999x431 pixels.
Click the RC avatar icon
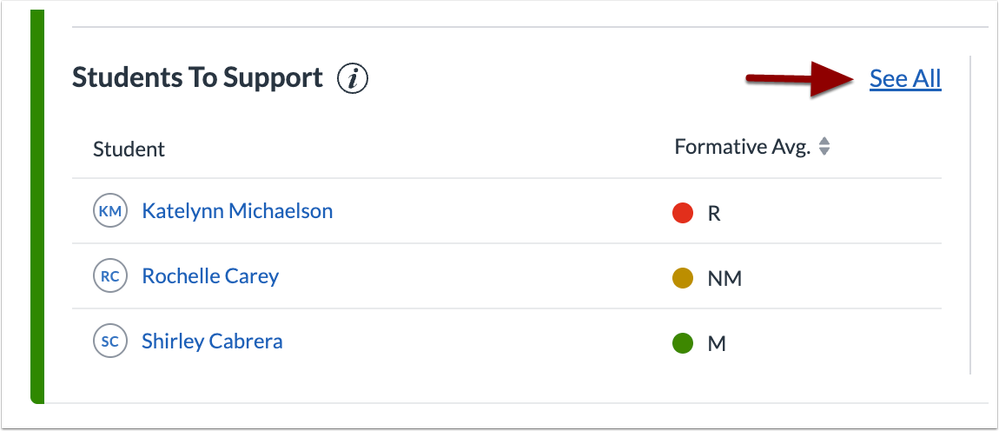[x=110, y=276]
